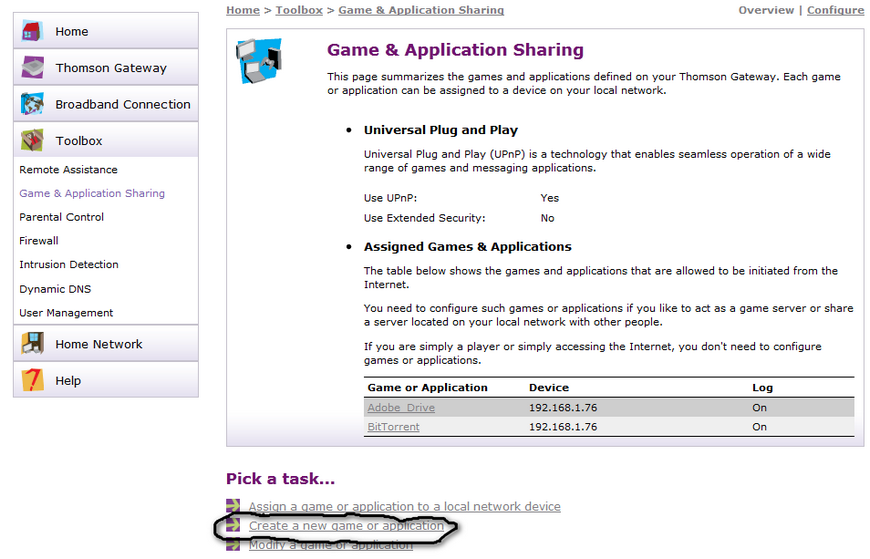Screen dimensions: 870x559
Task: Click the Thomson Gateway device icon
Action: pos(33,68)
